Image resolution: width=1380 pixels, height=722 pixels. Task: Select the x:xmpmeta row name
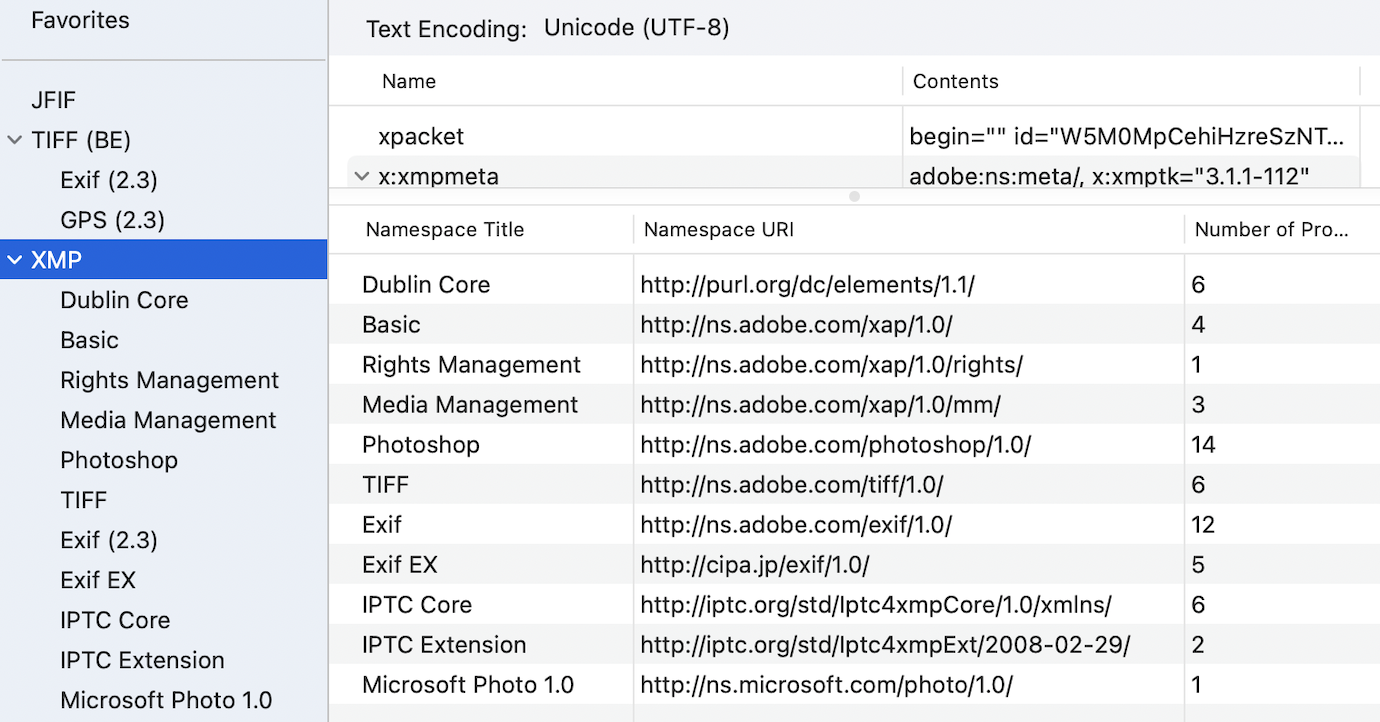(x=438, y=176)
